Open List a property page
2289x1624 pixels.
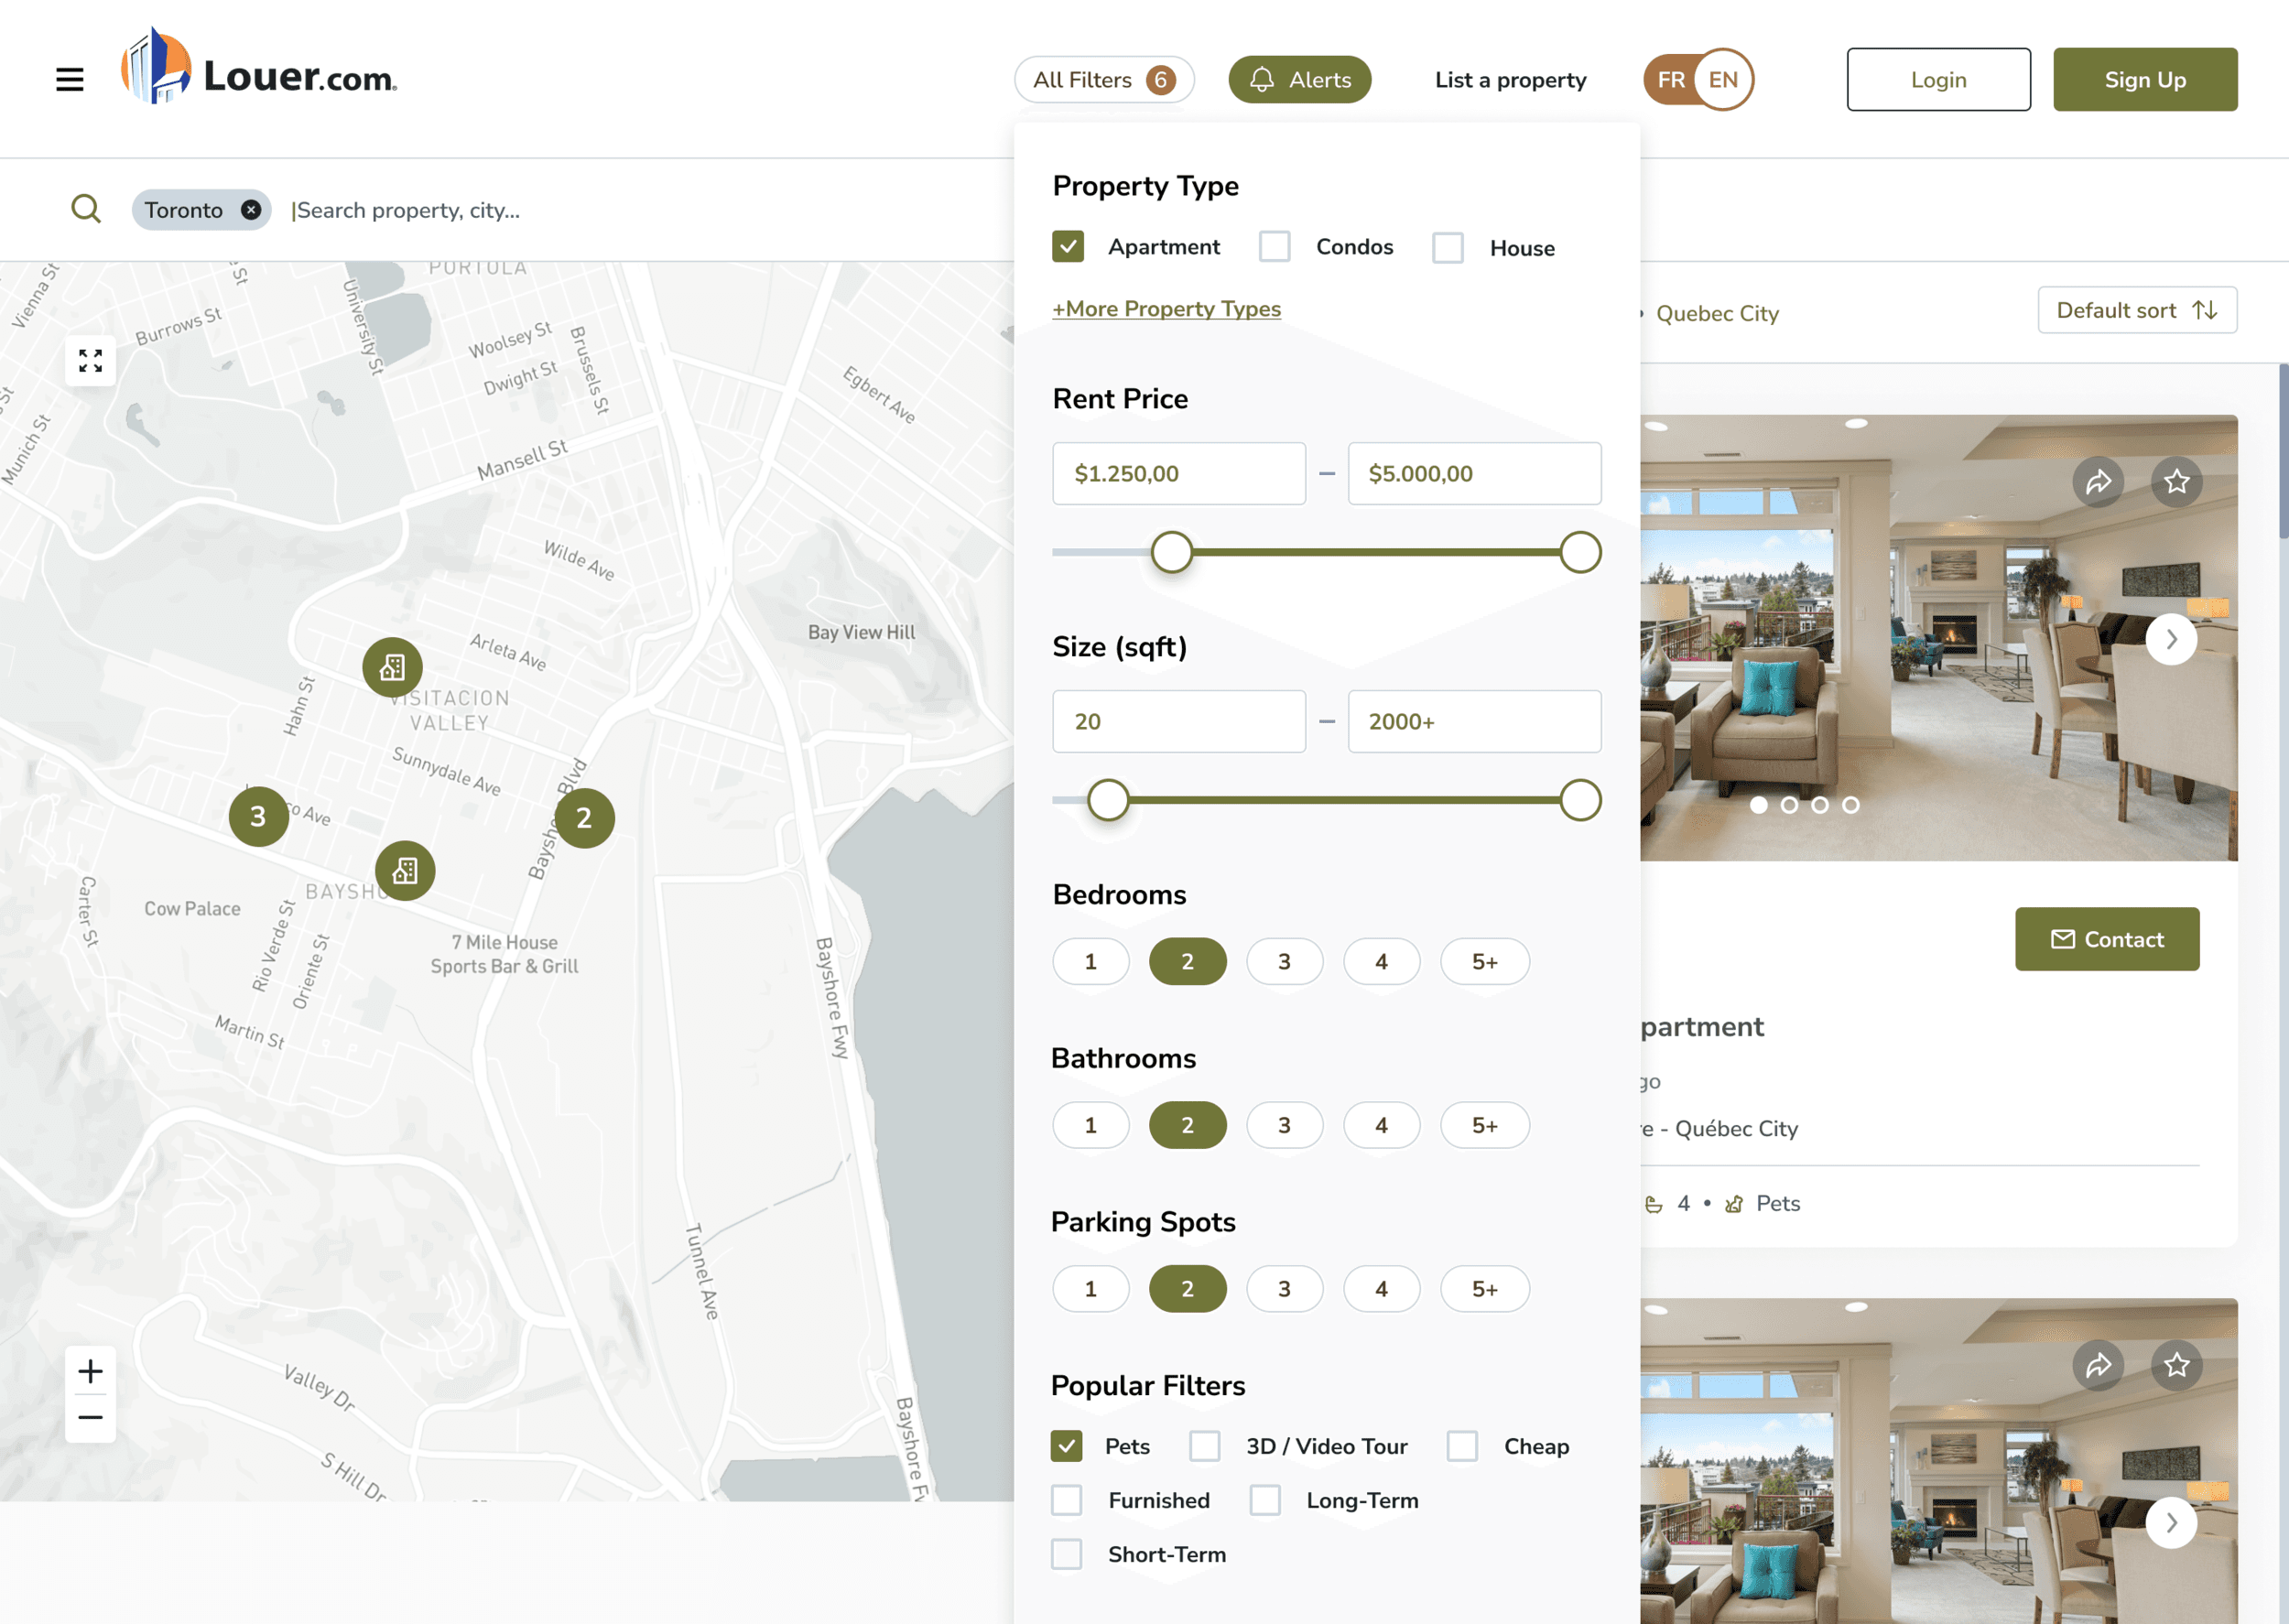(1510, 80)
